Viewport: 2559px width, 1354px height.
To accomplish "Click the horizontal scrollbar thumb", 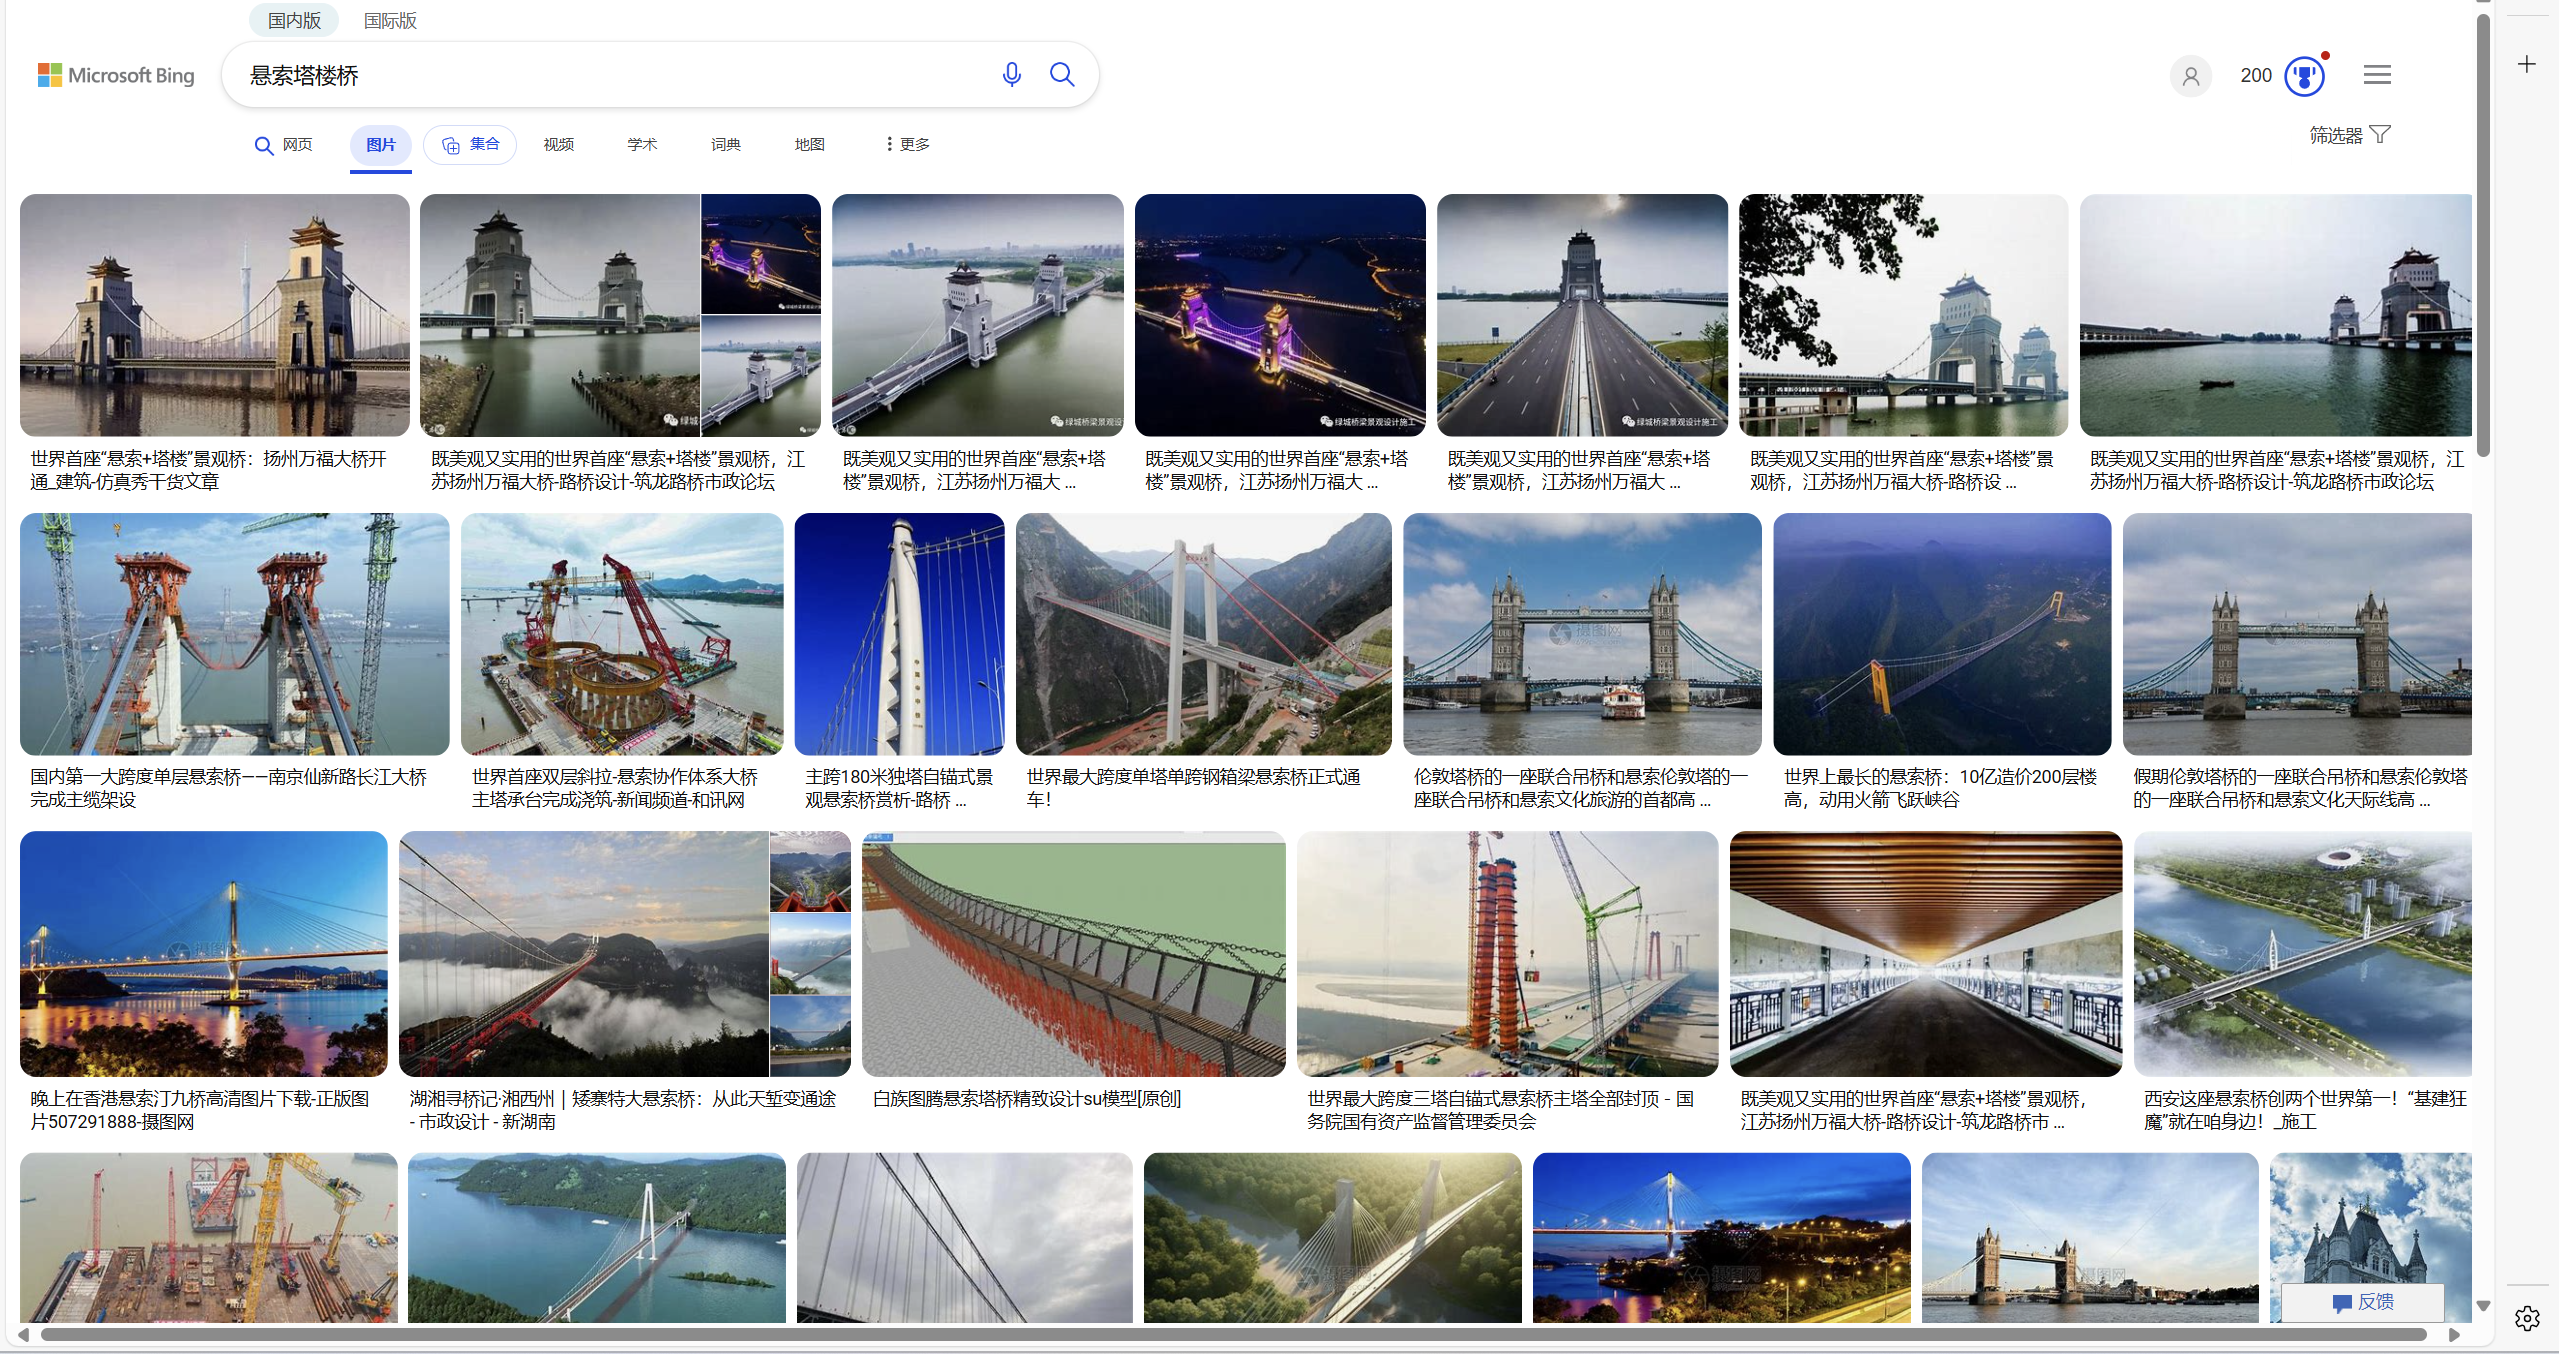I will [1234, 1335].
